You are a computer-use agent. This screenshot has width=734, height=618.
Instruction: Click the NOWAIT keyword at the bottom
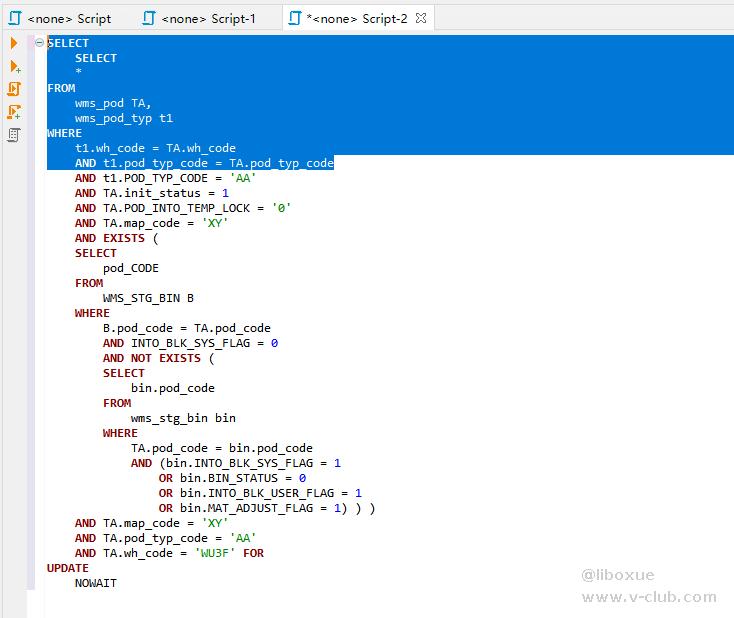95,583
